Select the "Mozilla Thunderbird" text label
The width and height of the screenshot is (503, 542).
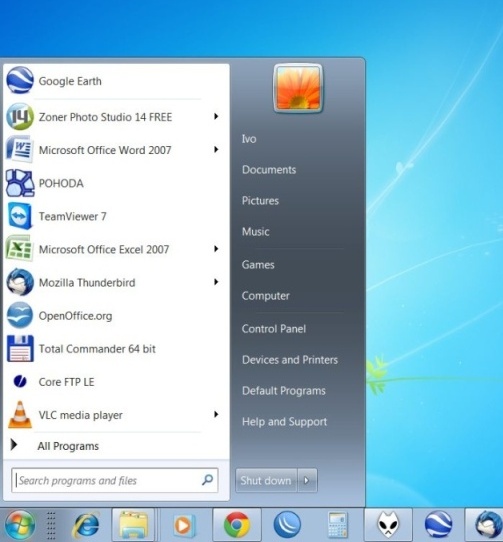[x=87, y=283]
